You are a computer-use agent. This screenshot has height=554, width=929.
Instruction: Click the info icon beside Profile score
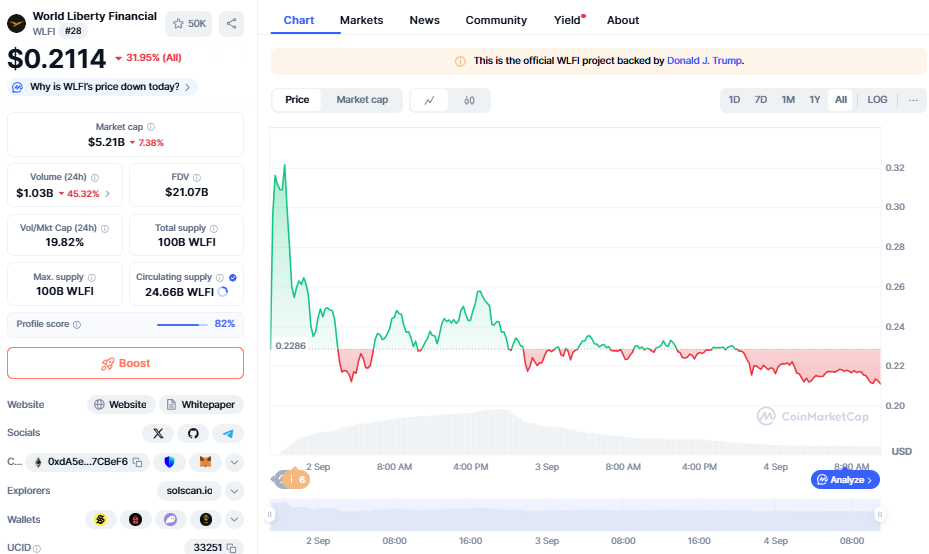77,324
